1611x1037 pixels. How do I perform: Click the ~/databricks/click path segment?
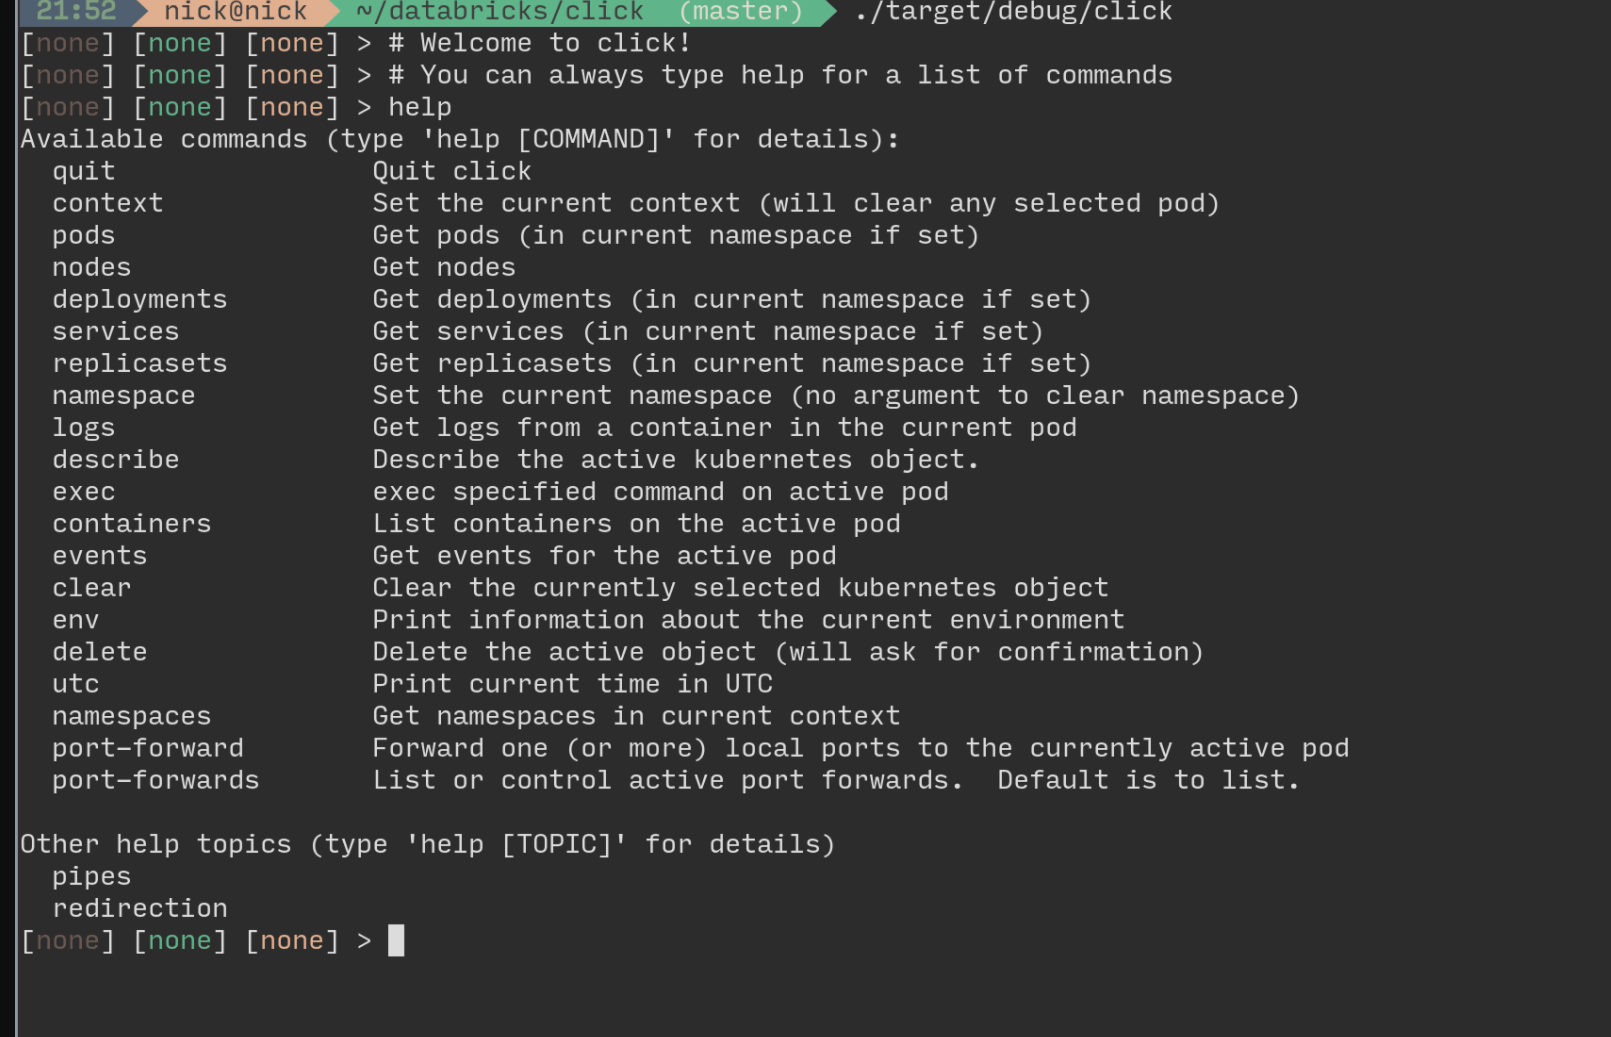pos(500,12)
